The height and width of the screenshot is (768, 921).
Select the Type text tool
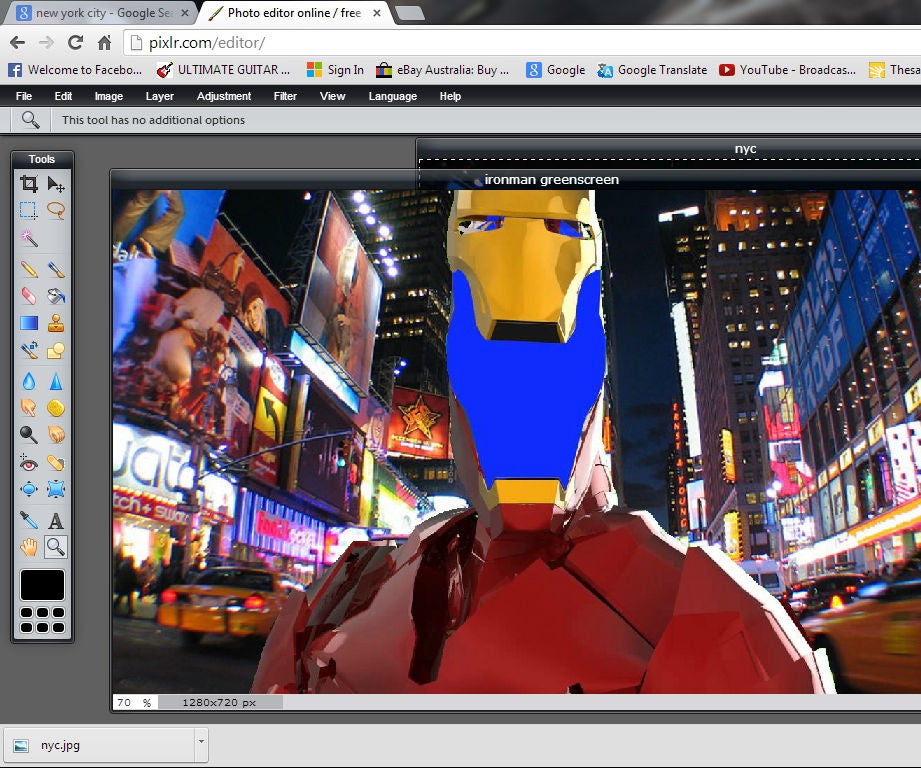pyautogui.click(x=56, y=520)
